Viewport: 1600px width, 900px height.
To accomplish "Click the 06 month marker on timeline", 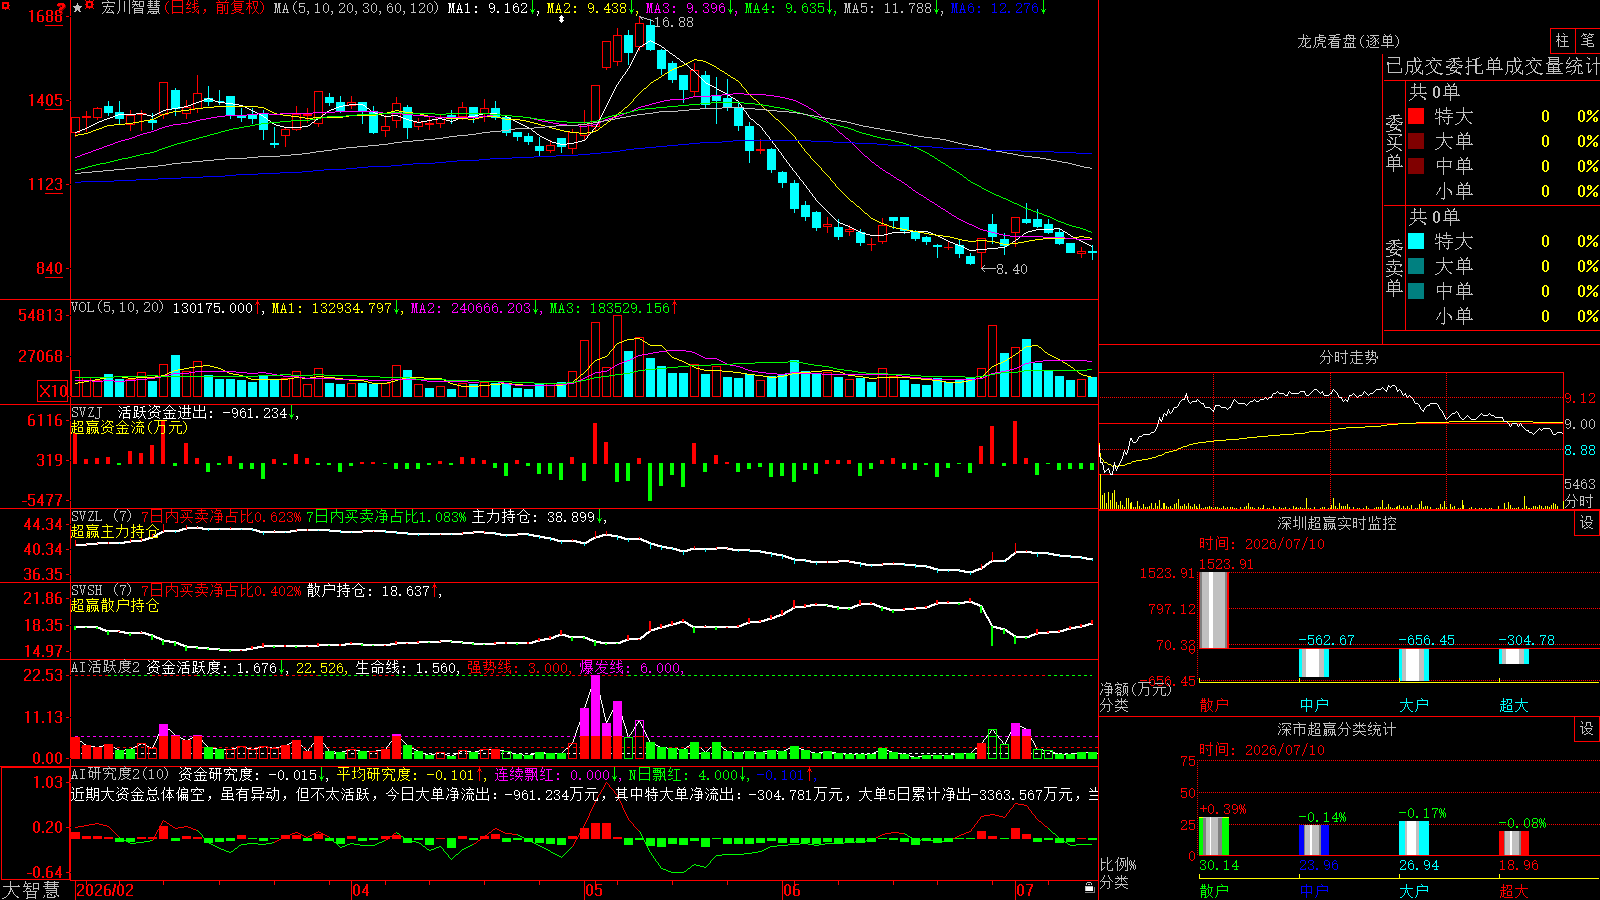I will pos(792,890).
